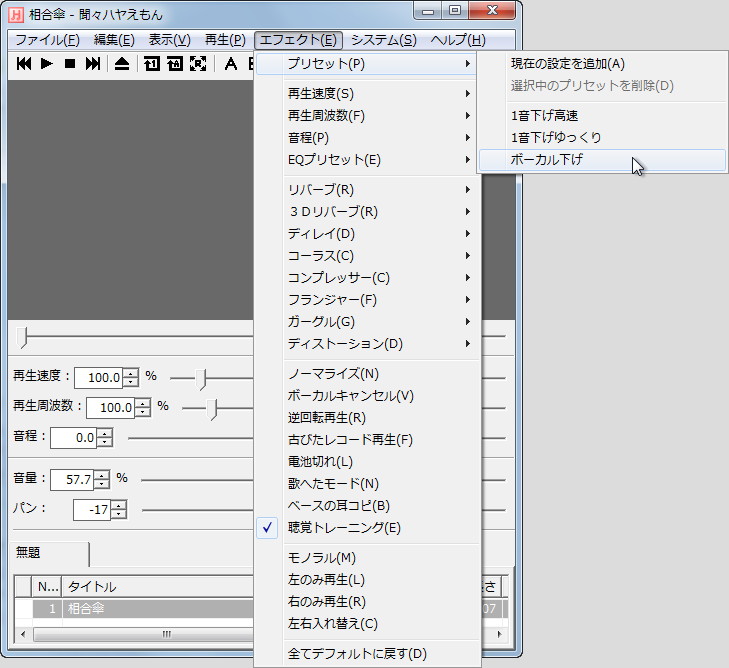Apply the 1音下げゆっくり preset
This screenshot has width=729, height=668.
(x=603, y=138)
